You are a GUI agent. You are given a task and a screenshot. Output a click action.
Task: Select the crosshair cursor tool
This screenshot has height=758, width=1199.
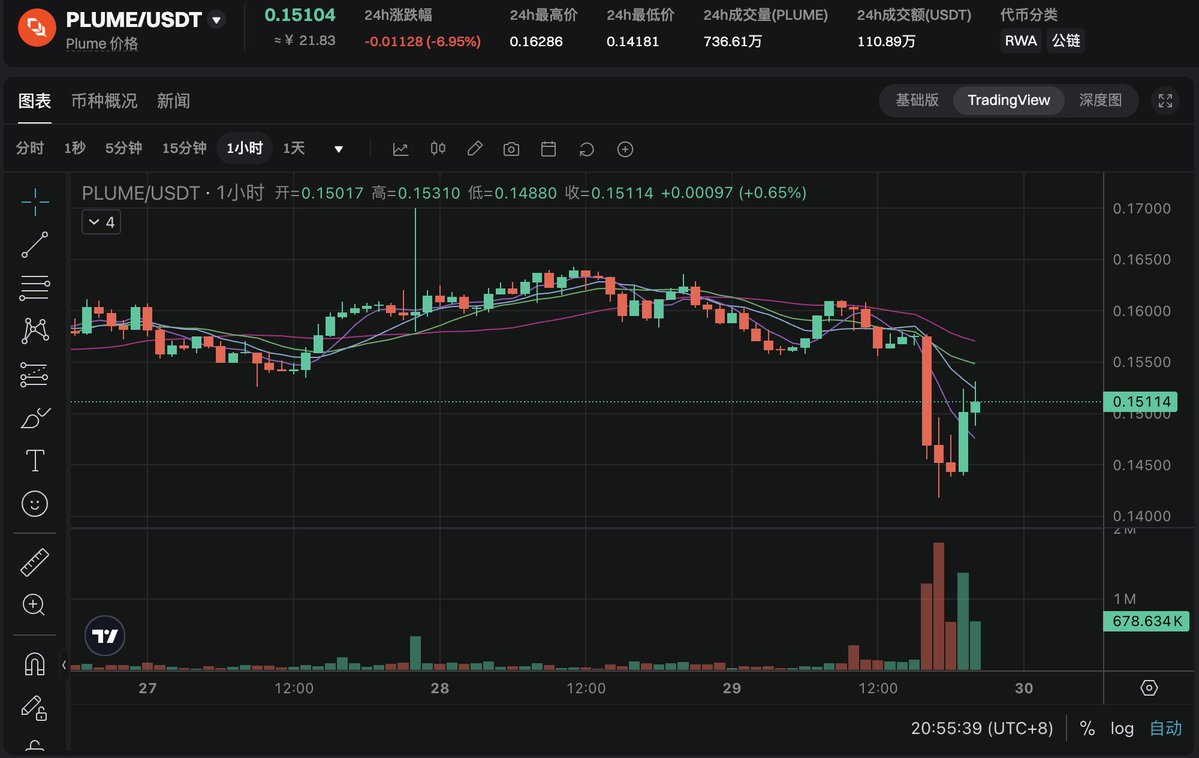34,202
